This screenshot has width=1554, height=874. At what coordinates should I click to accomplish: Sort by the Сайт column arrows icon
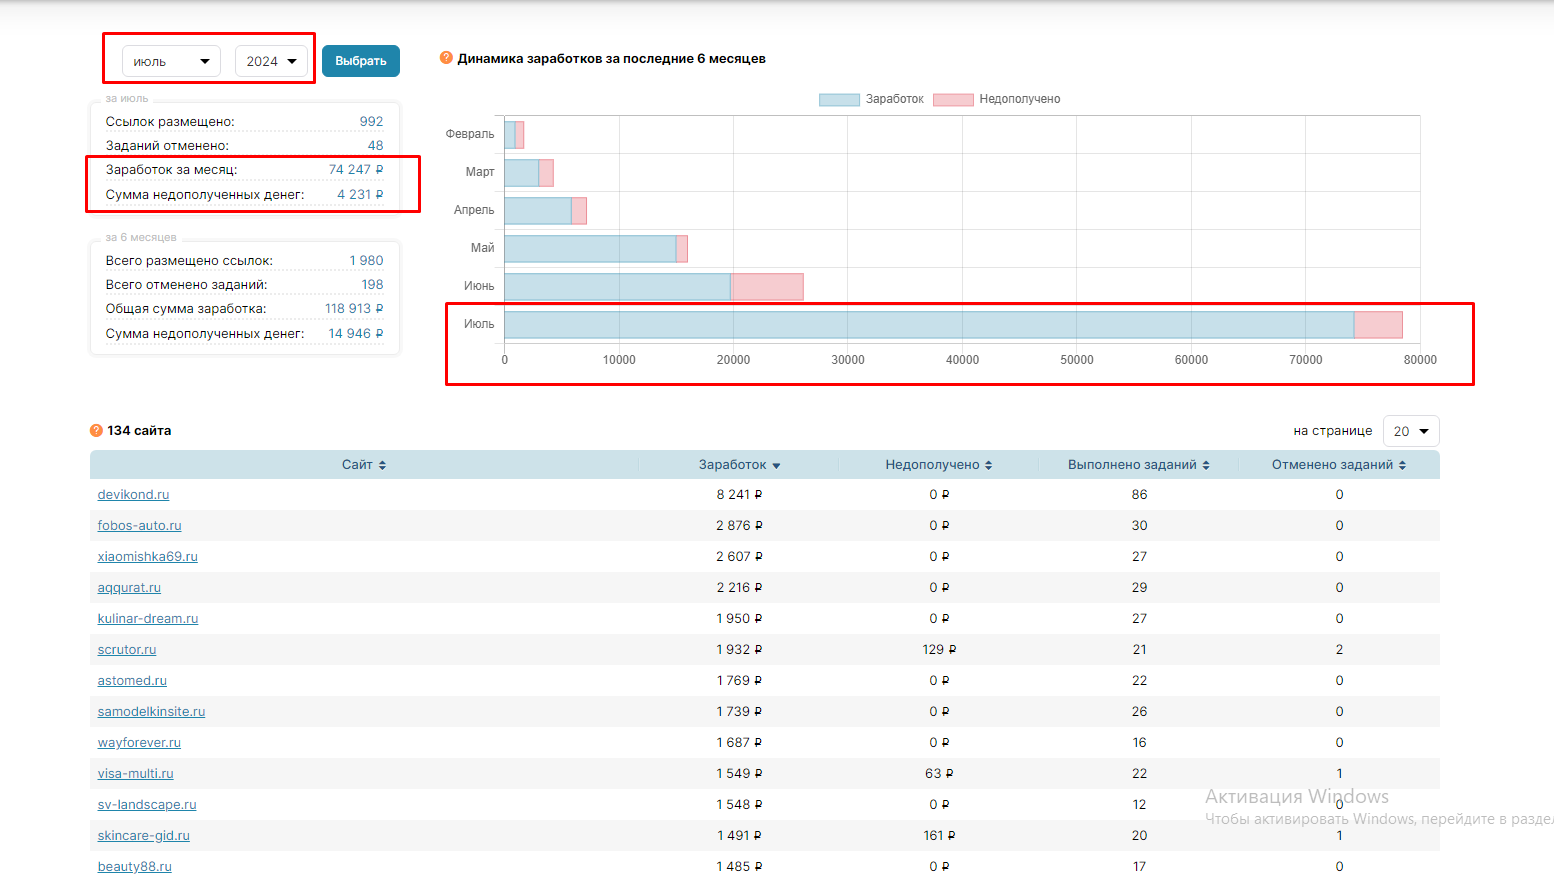coord(382,465)
